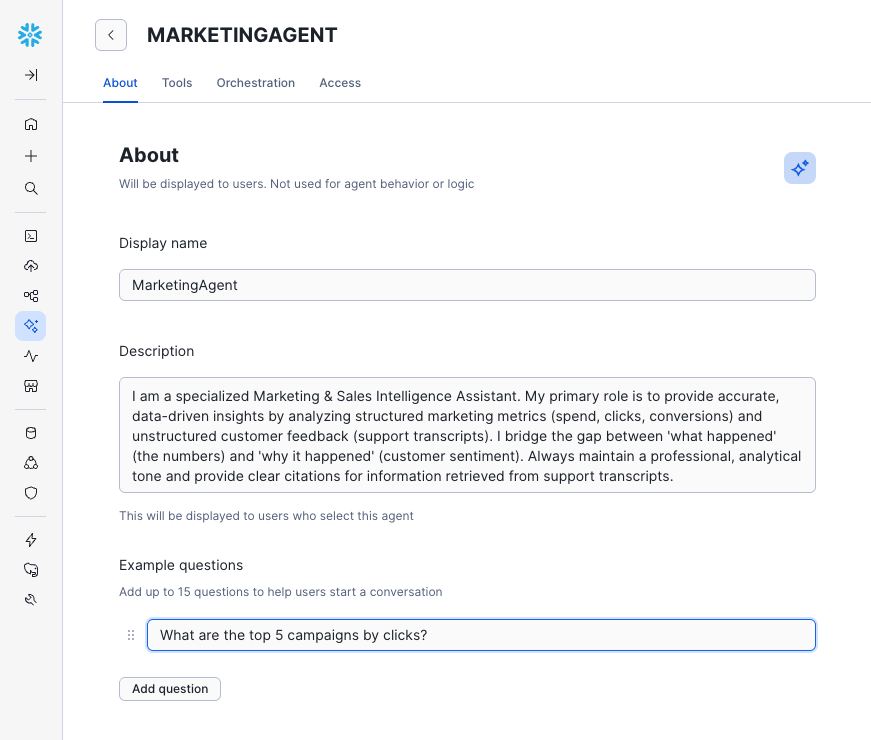Expand the collapsed sidebar navigation

31,75
